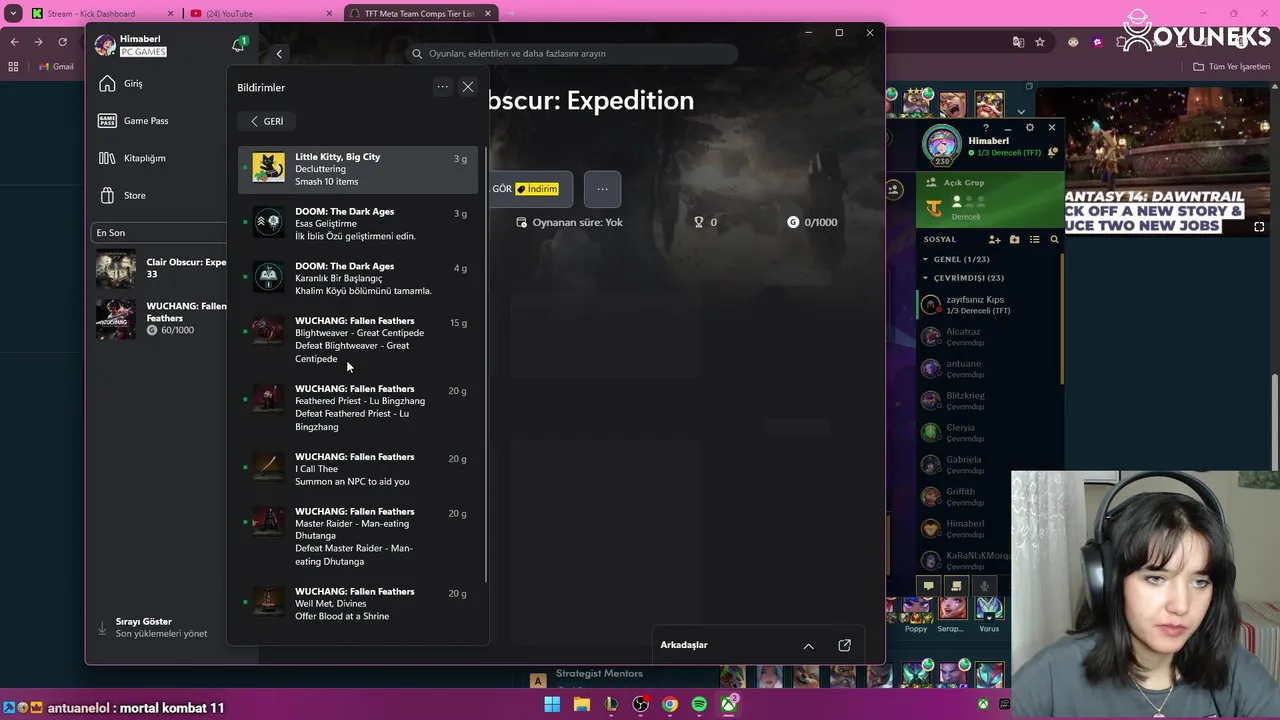
Task: Click the trophy achievements count icon
Action: [x=699, y=222]
